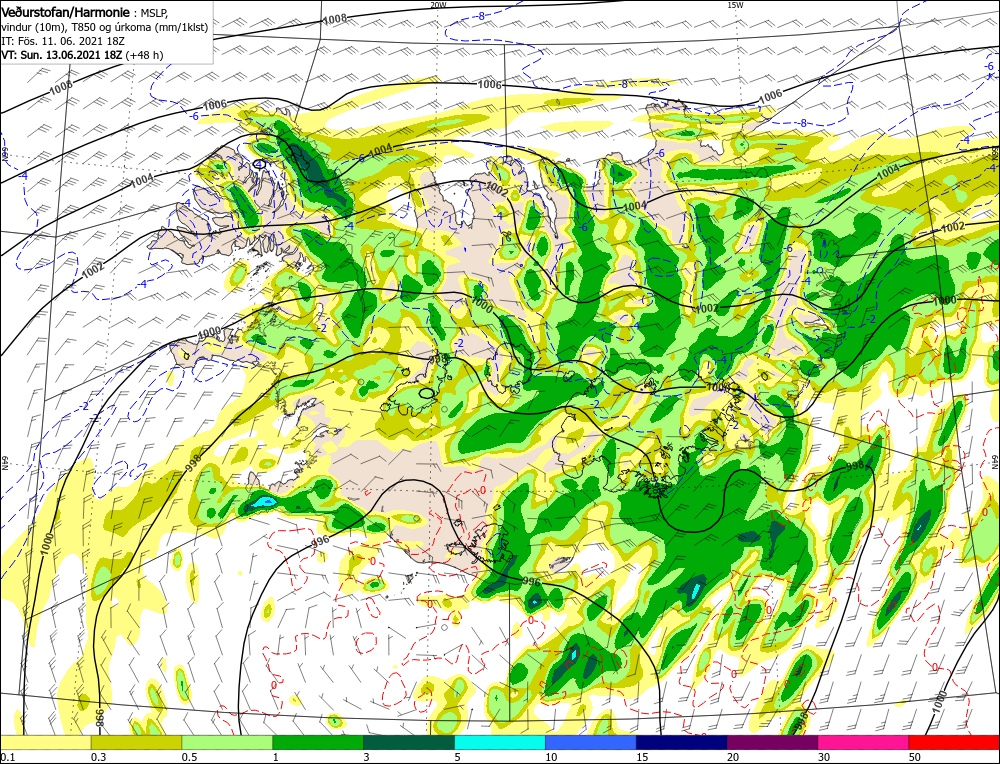Screen dimensions: 1000x764
Task: Click the 'VT: Sun. 13.06.2021 18Z (+48 h)' line
Action: [x=82, y=55]
